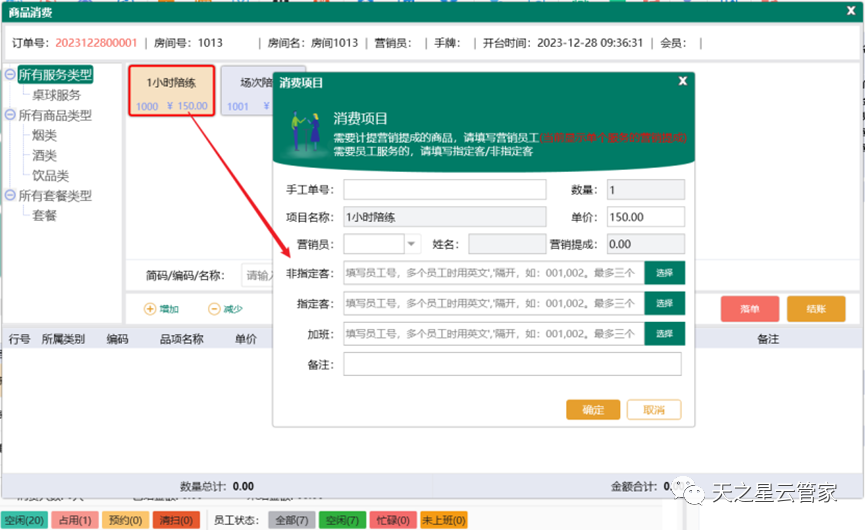Focus the 备注 remarks field
Image resolution: width=865 pixels, height=530 pixels.
512,364
